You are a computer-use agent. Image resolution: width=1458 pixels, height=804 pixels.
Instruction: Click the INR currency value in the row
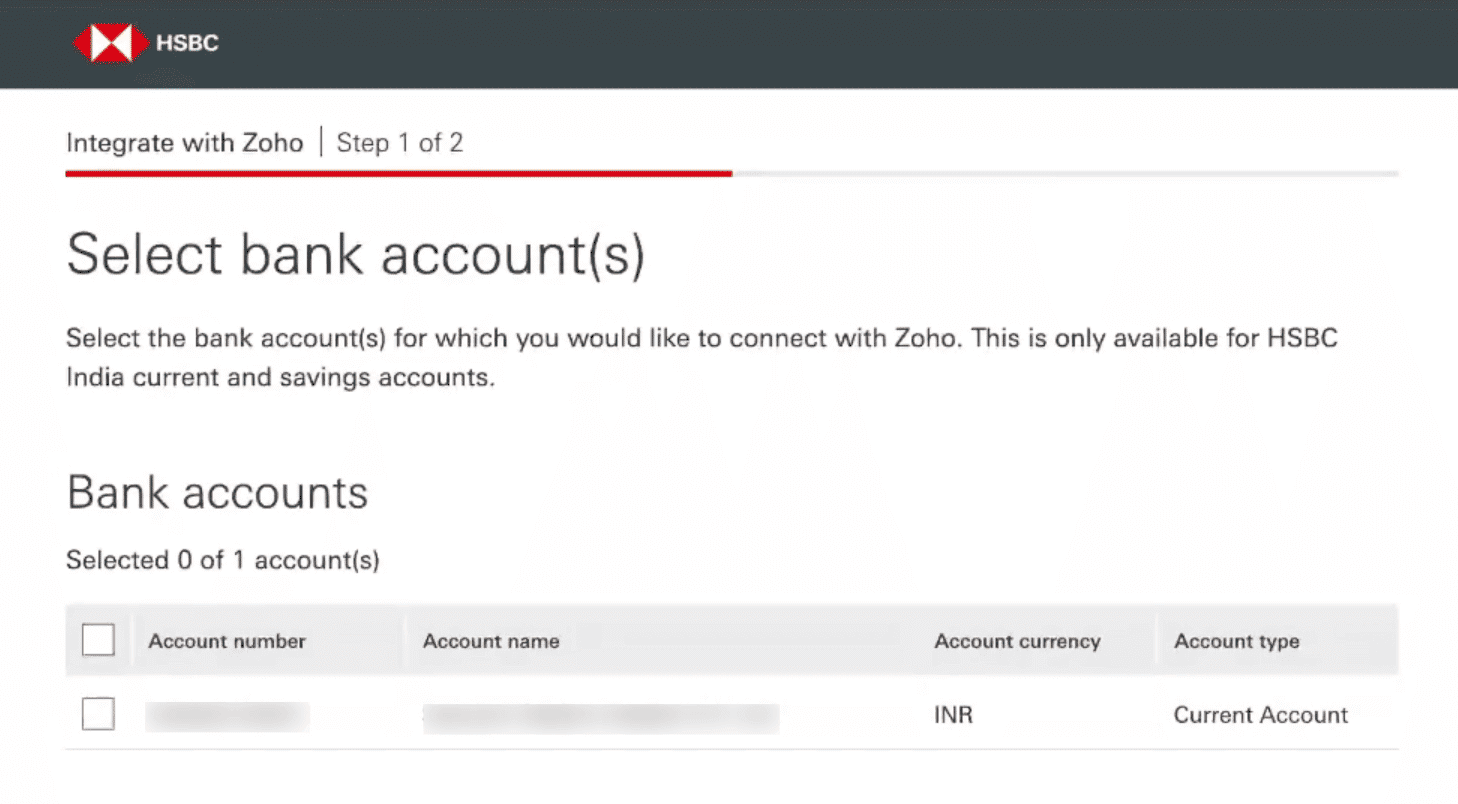[x=952, y=714]
